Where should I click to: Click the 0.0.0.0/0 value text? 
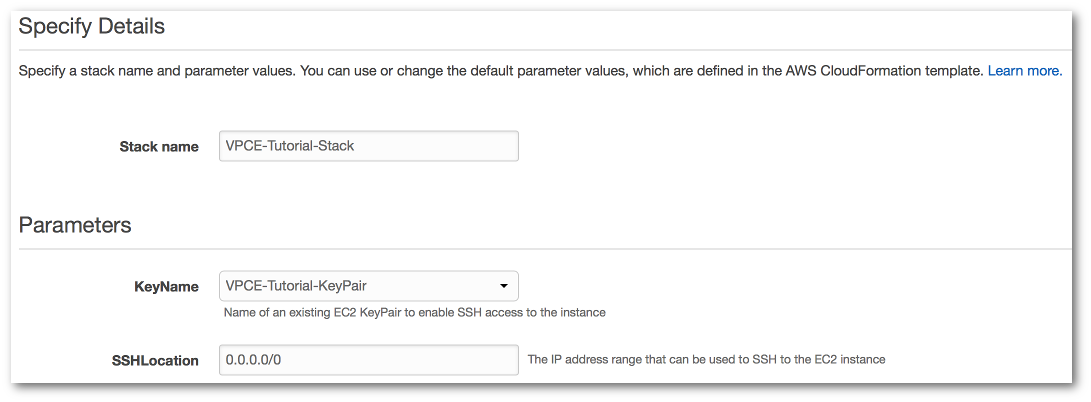(x=254, y=360)
